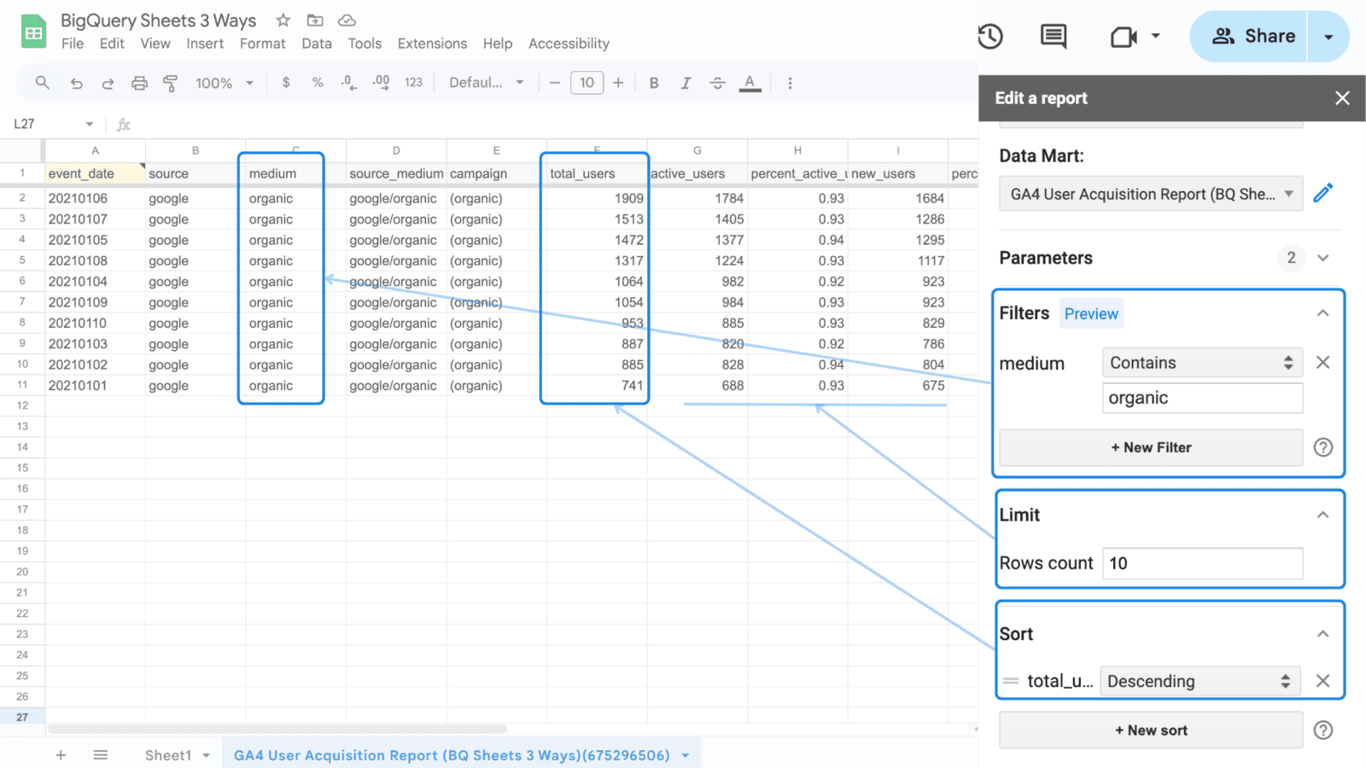Open the Data menu
The height and width of the screenshot is (768, 1366).
tap(316, 43)
